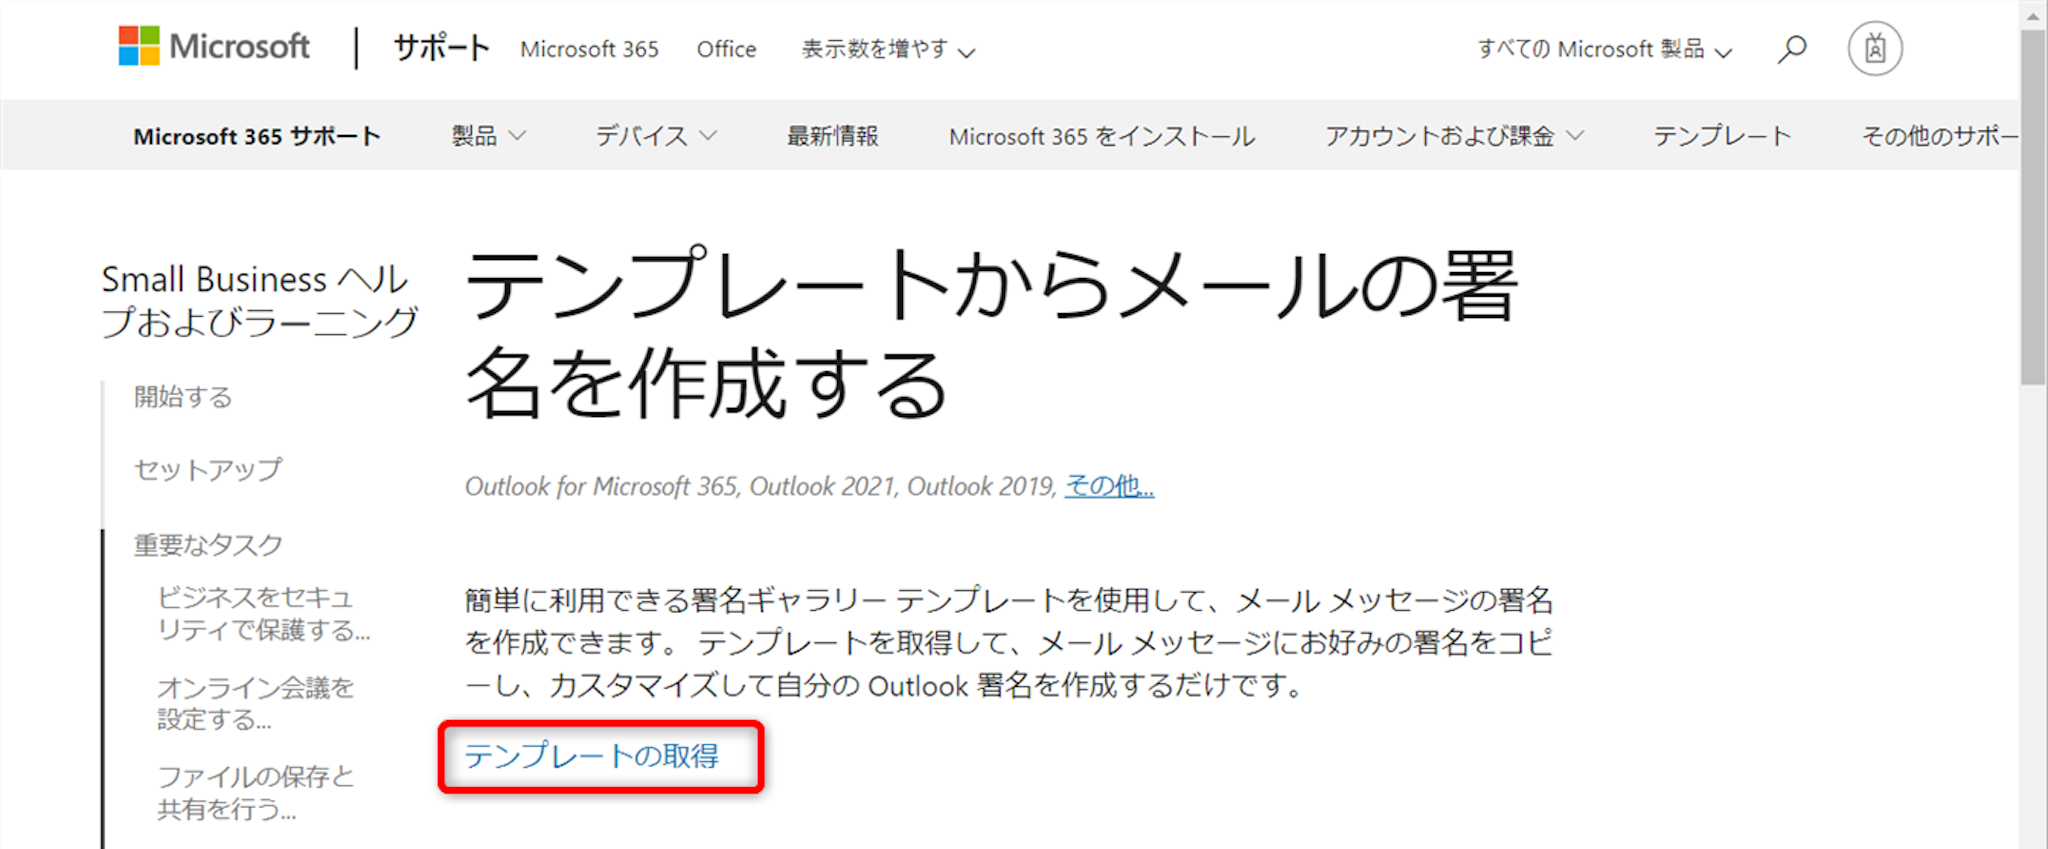Image resolution: width=2048 pixels, height=849 pixels.
Task: Open the その他のサポート menu item
Action: (1939, 136)
